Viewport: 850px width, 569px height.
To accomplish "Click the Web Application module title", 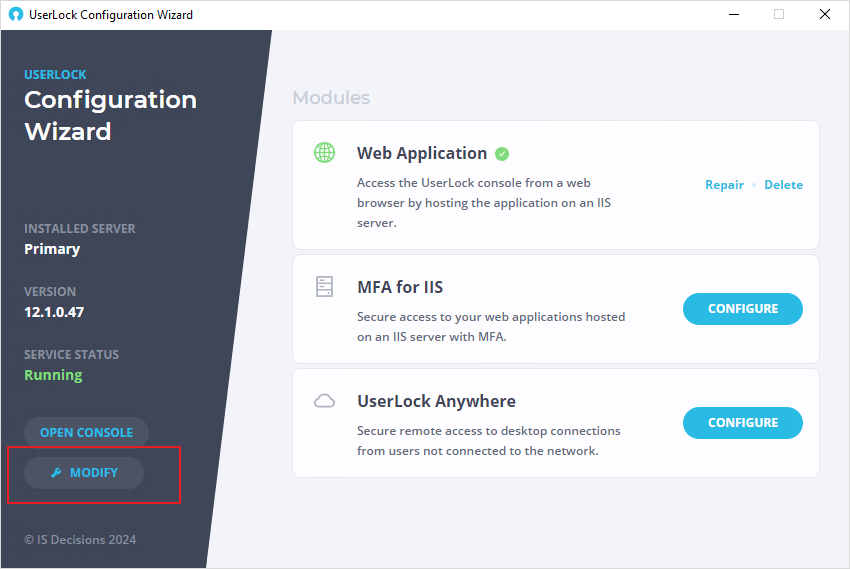I will 422,153.
